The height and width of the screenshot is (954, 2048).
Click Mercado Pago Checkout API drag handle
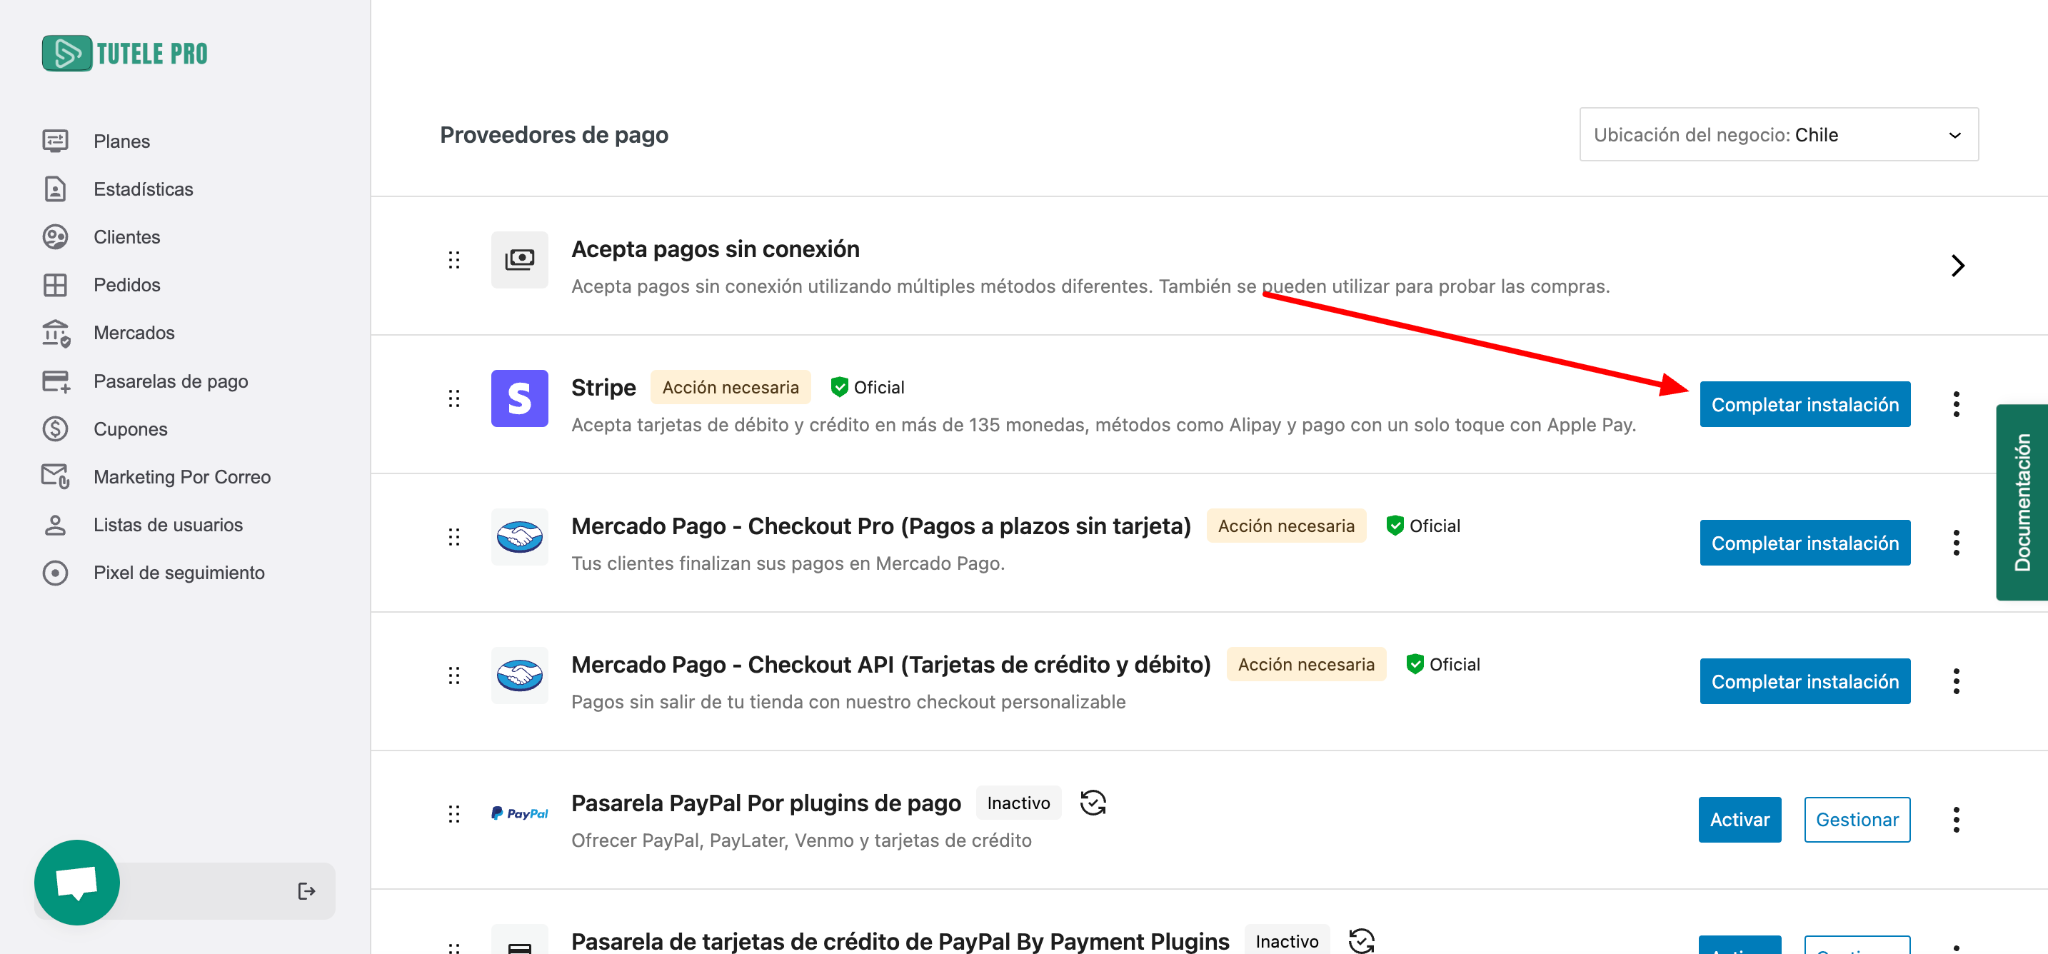coord(454,676)
